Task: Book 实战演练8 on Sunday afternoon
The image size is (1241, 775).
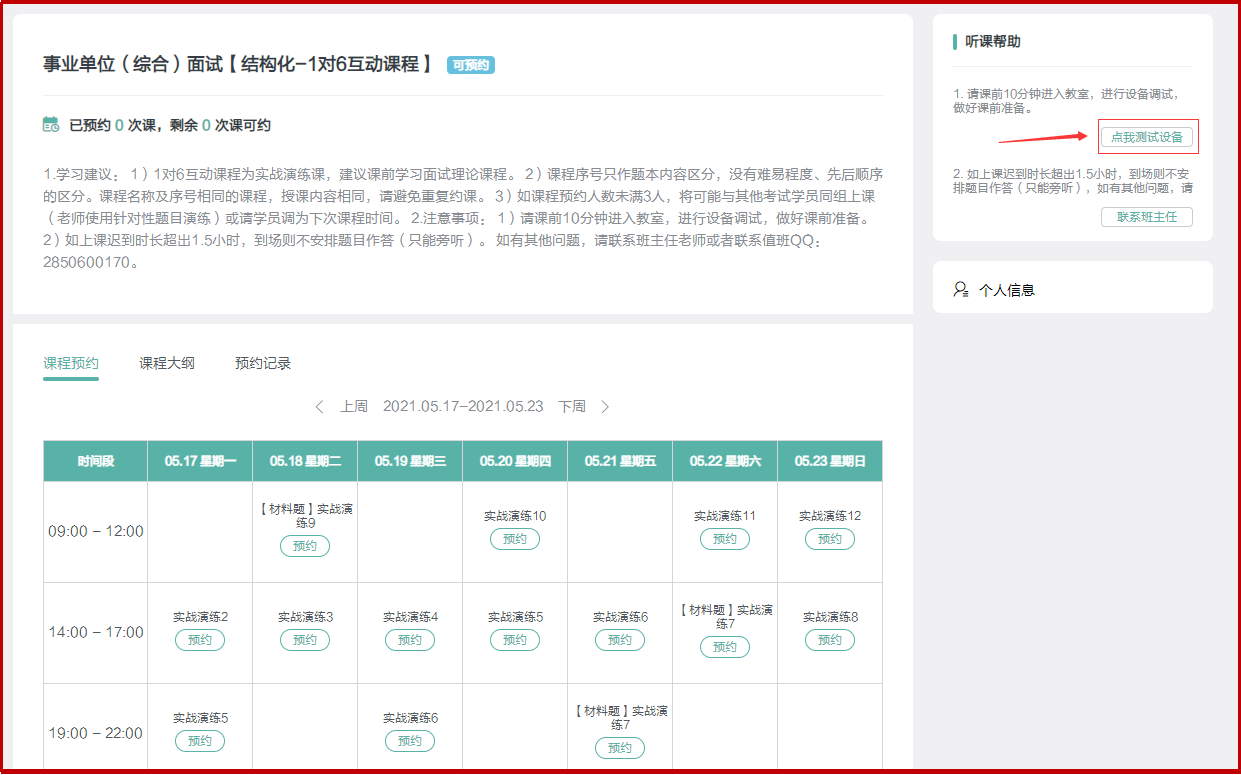Action: click(x=830, y=640)
